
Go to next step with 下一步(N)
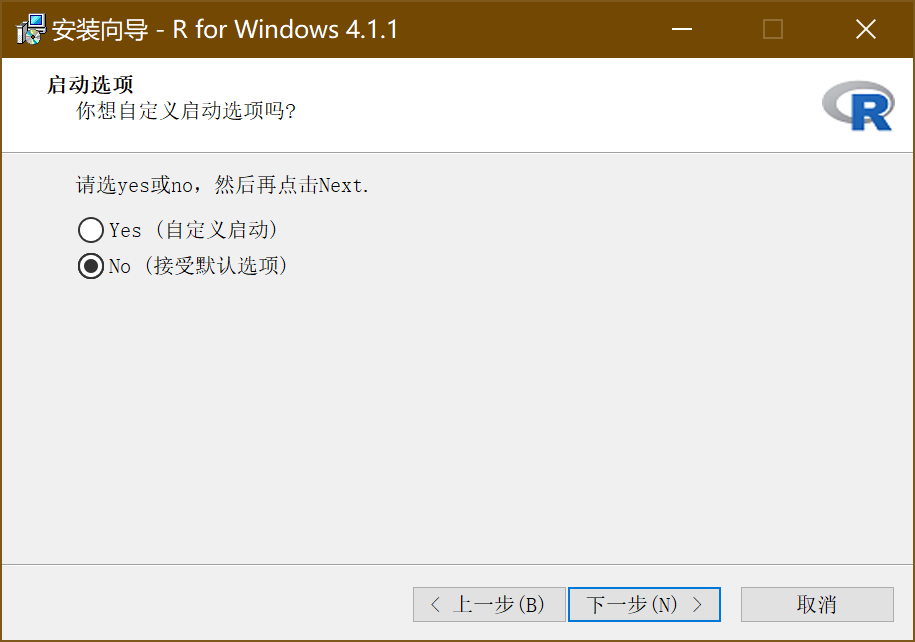click(x=644, y=605)
